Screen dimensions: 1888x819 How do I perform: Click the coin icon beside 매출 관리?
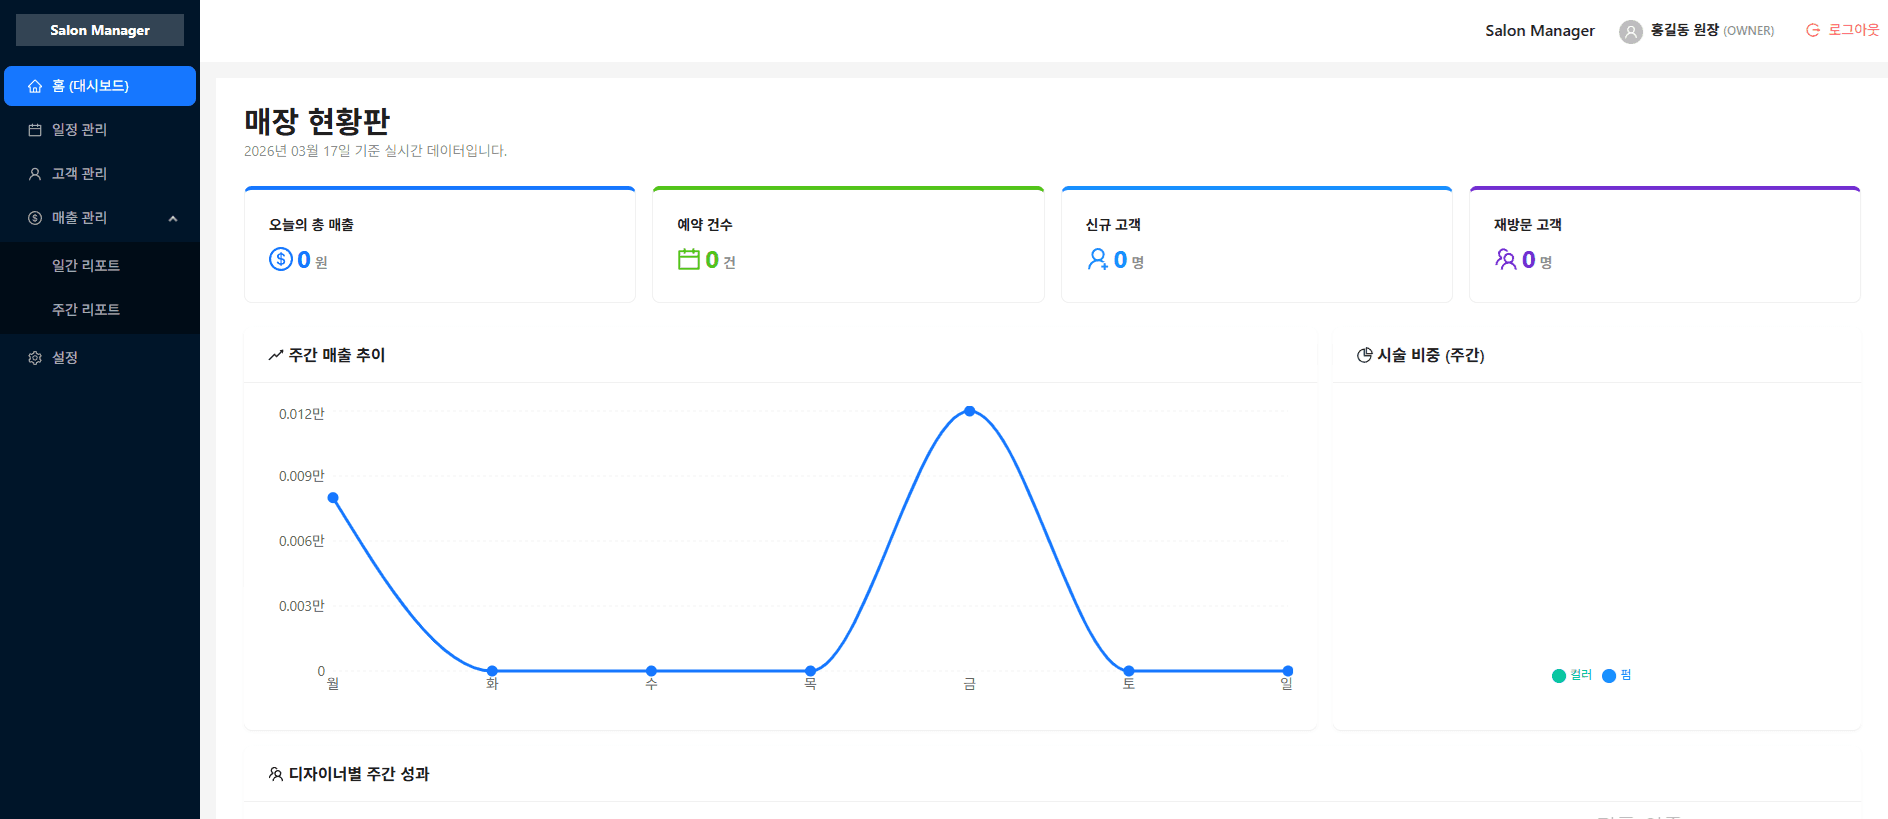(35, 218)
